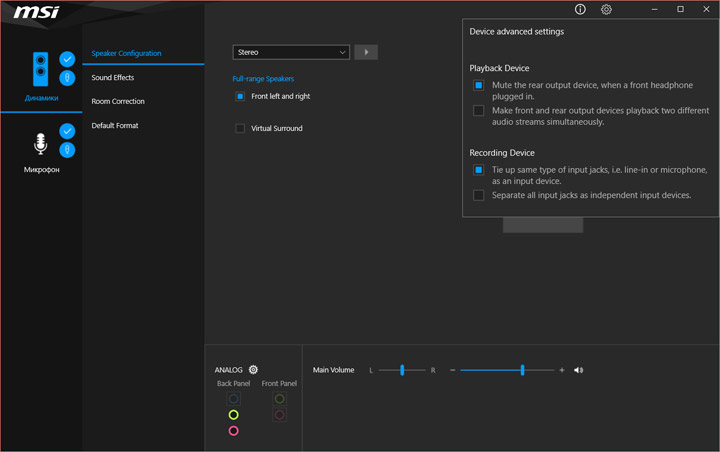The height and width of the screenshot is (452, 720).
Task: Select the Динамики speakers device icon
Action: click(x=41, y=69)
